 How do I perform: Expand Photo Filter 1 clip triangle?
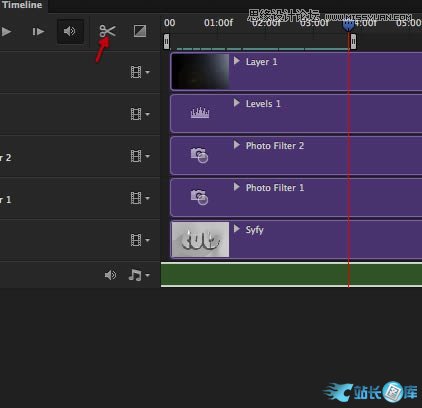point(237,187)
